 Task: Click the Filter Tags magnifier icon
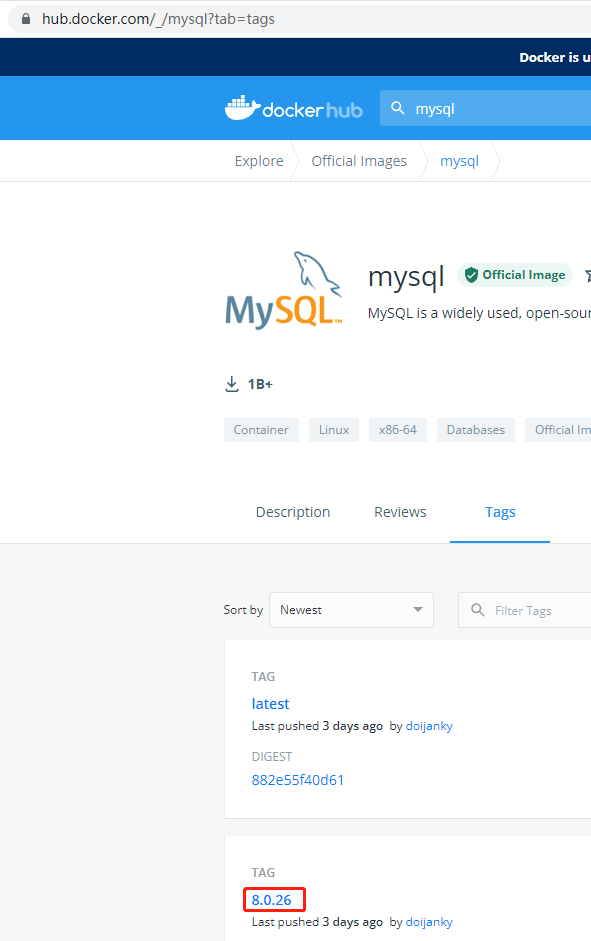pos(478,610)
